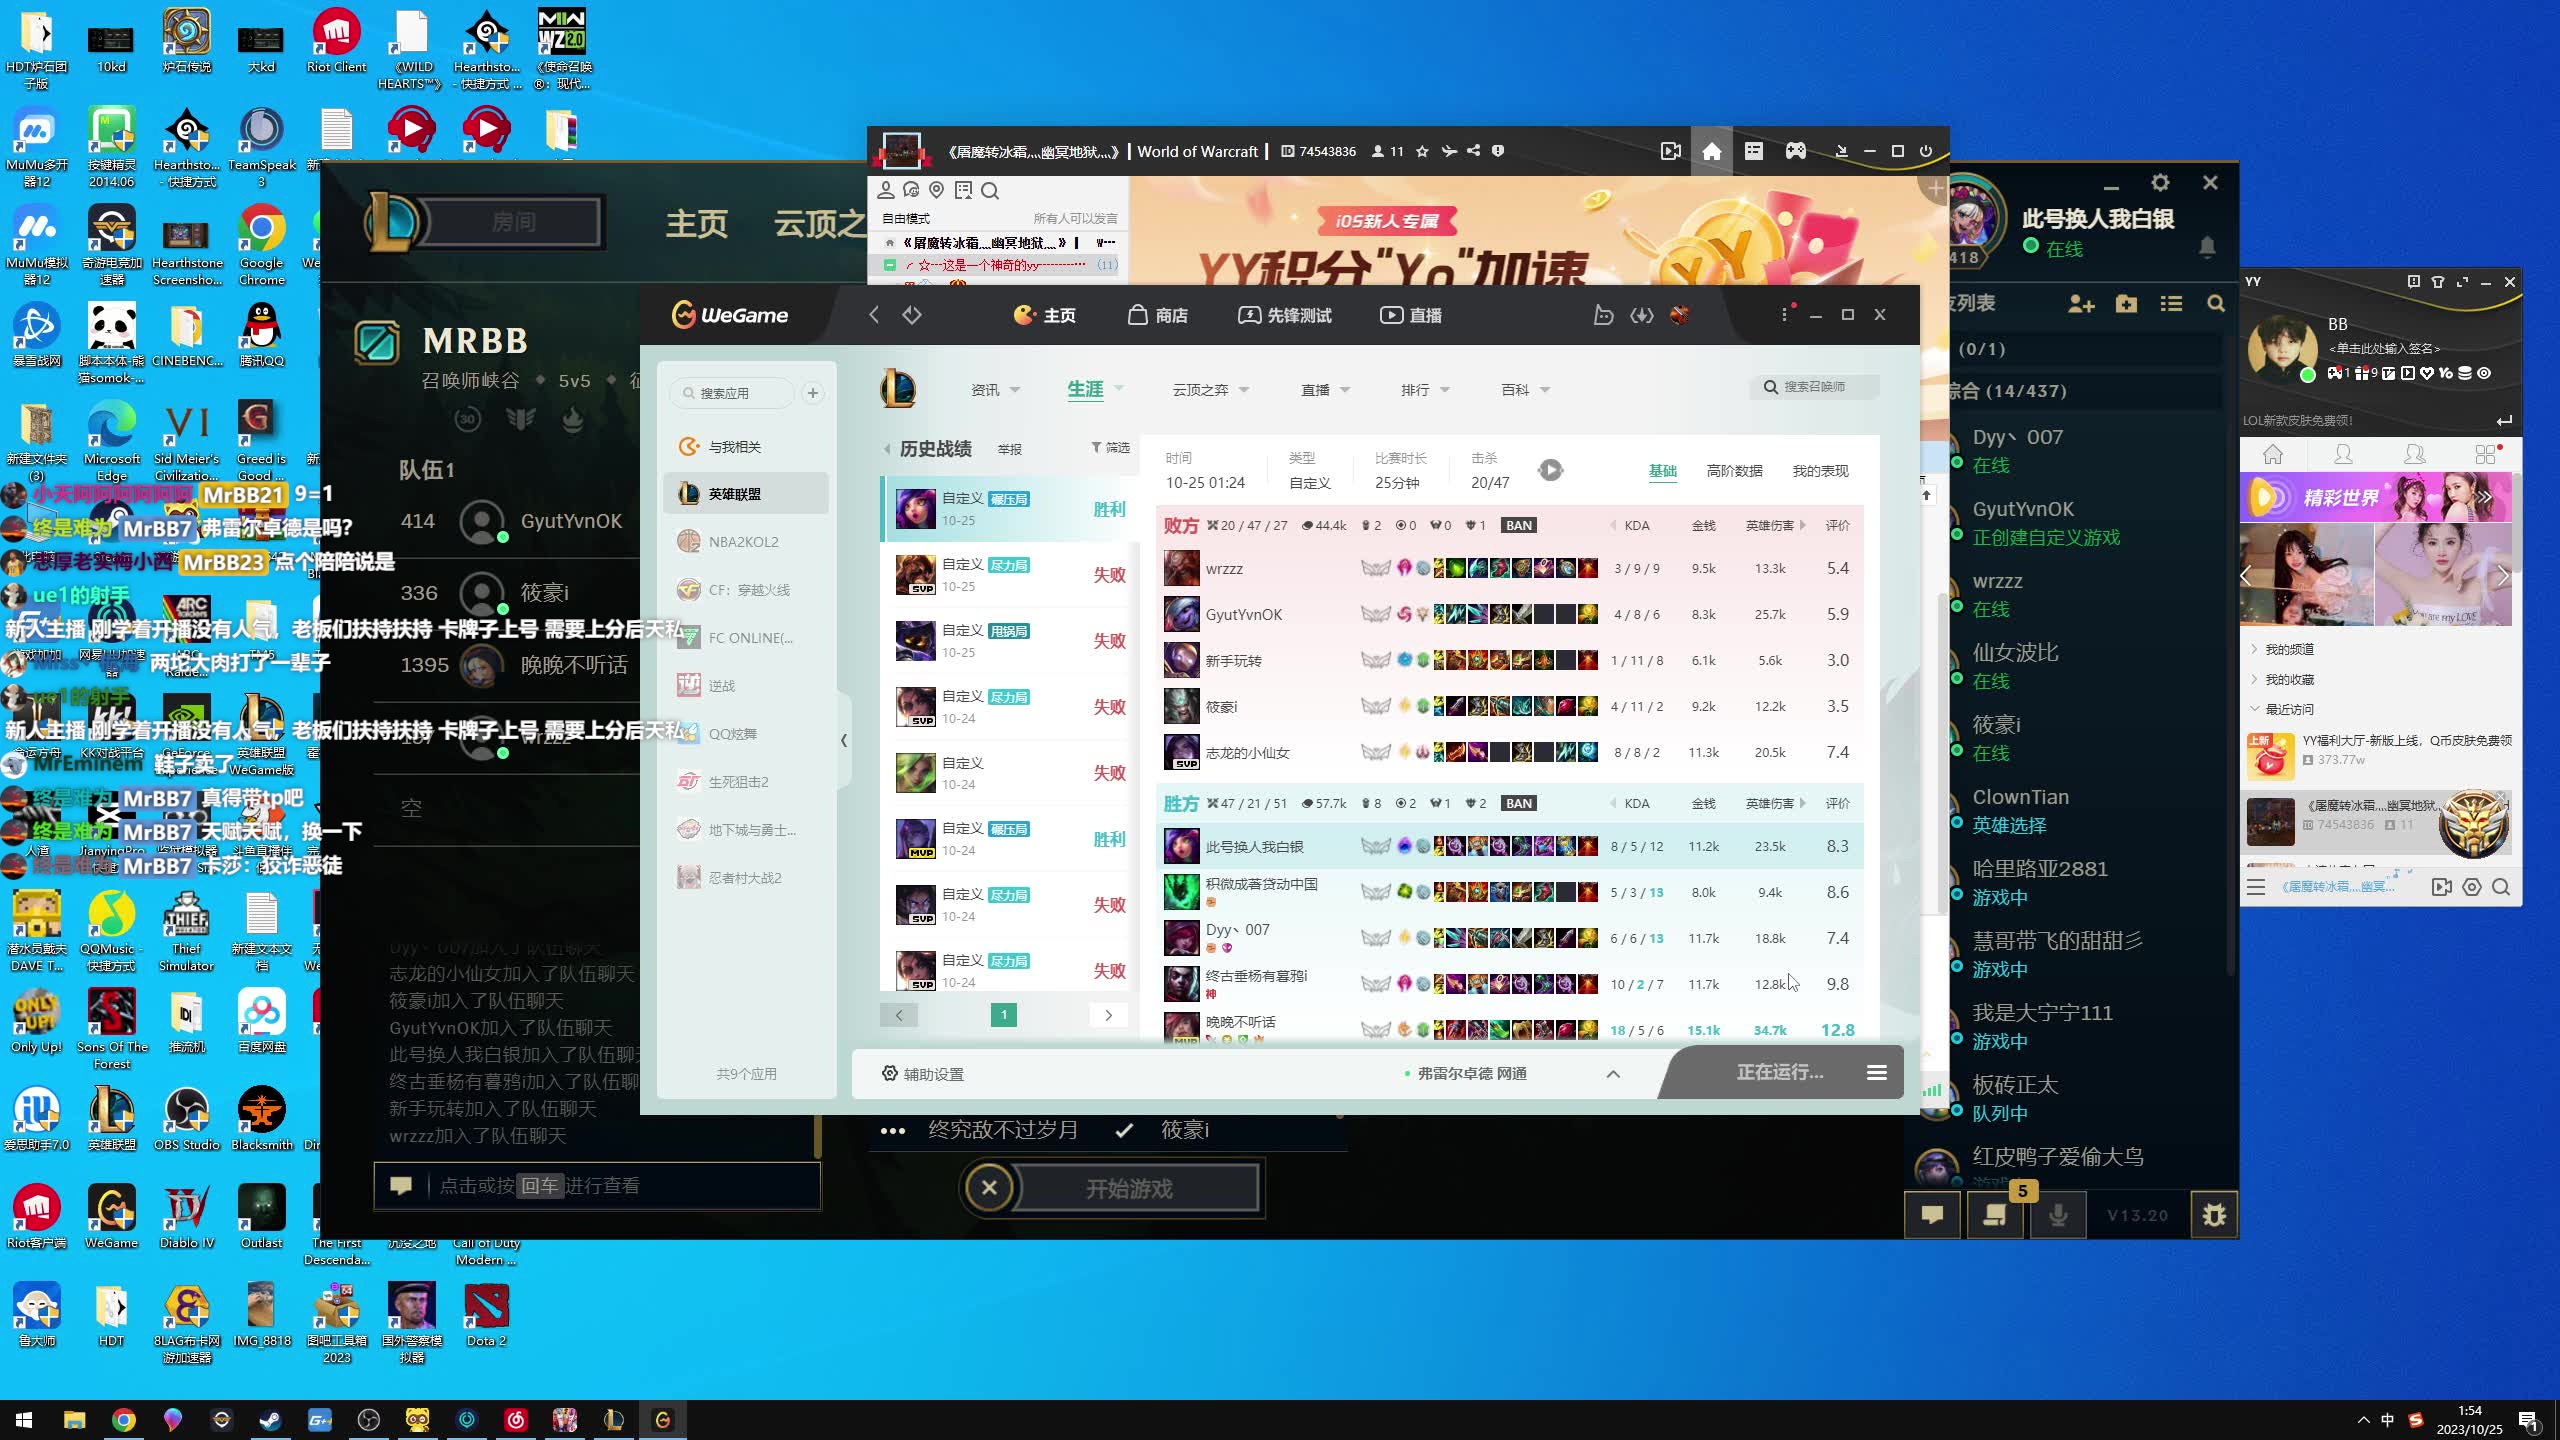
Task: Open the WeGame more-options dots menu
Action: coord(1784,314)
